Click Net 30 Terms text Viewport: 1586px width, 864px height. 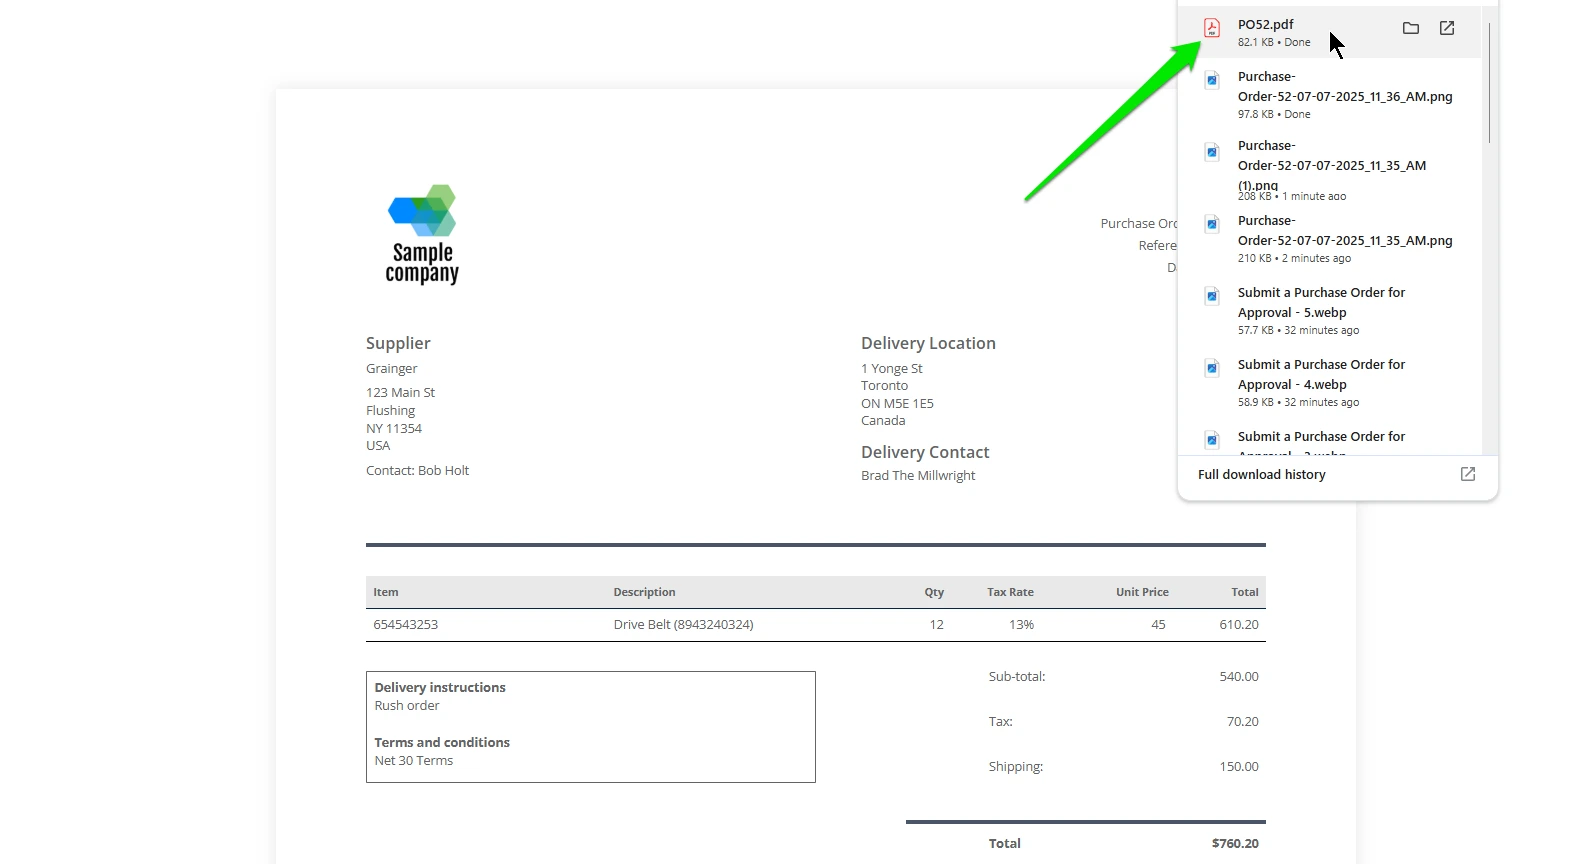[x=413, y=760]
